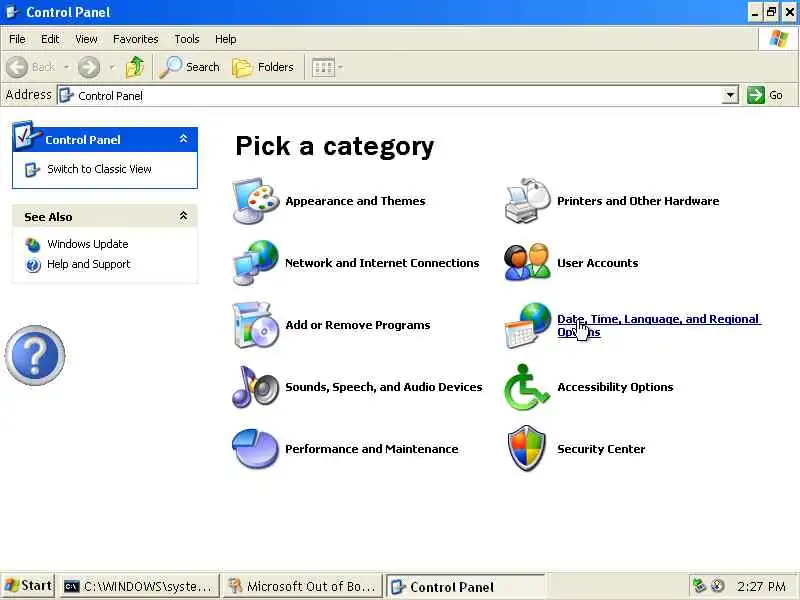800x600 pixels.
Task: Click the Forward arrow toolbar button
Action: (89, 67)
